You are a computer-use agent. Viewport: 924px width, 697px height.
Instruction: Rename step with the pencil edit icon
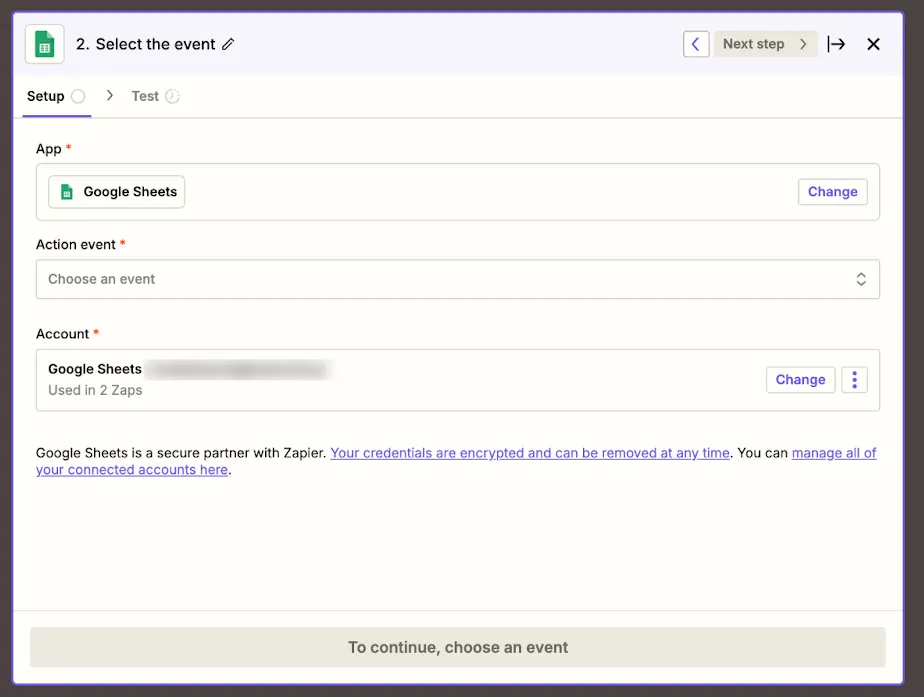click(228, 44)
